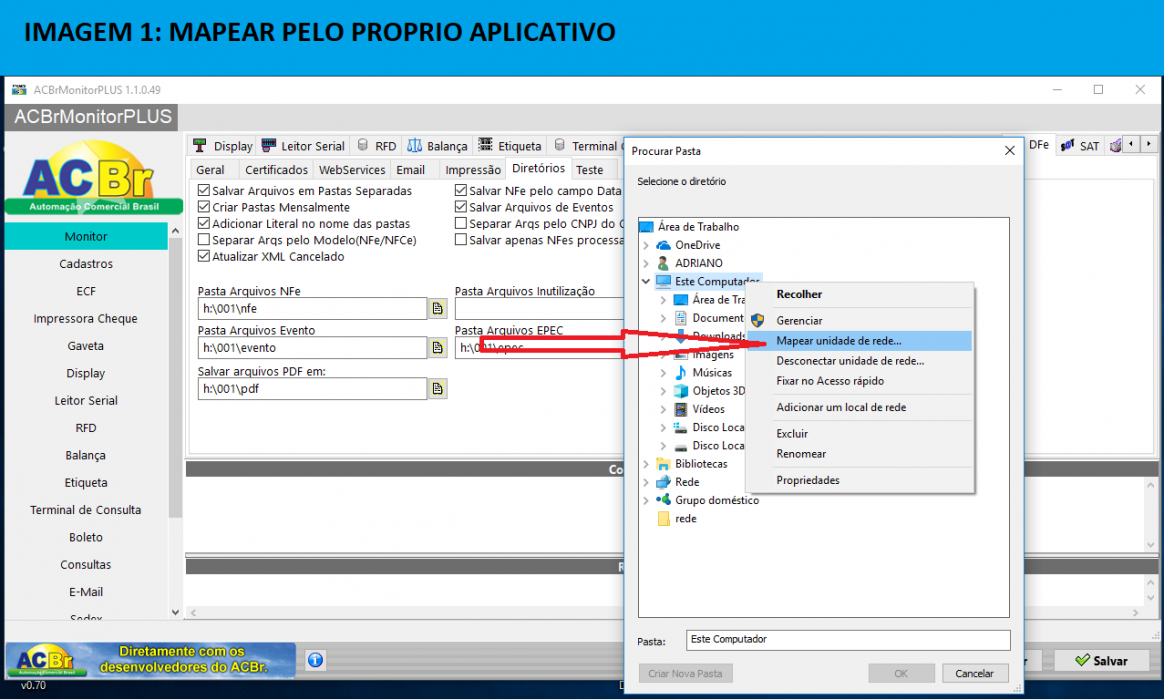Viewport: 1164px width, 700px height.
Task: Expand the OneDrive tree node
Action: (646, 245)
